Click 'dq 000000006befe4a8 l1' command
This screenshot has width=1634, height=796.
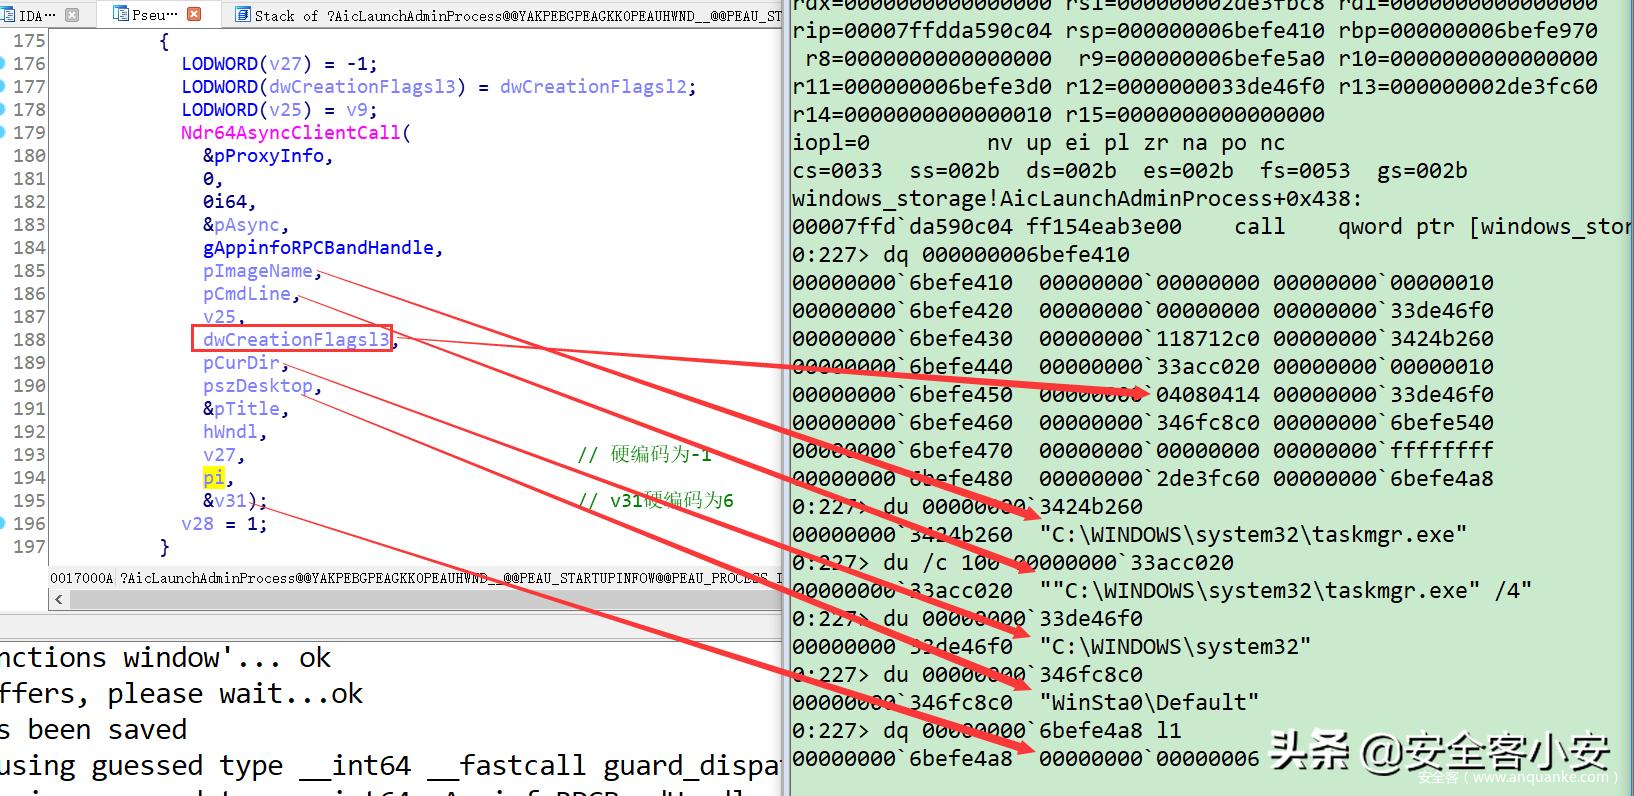click(x=1032, y=731)
